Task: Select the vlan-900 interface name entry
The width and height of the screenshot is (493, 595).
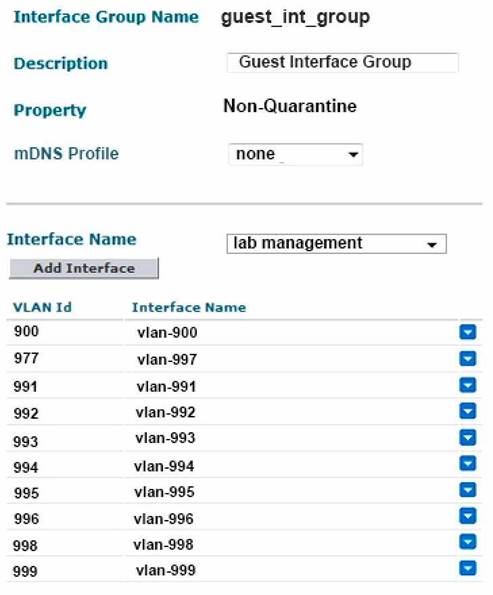Action: pyautogui.click(x=167, y=333)
